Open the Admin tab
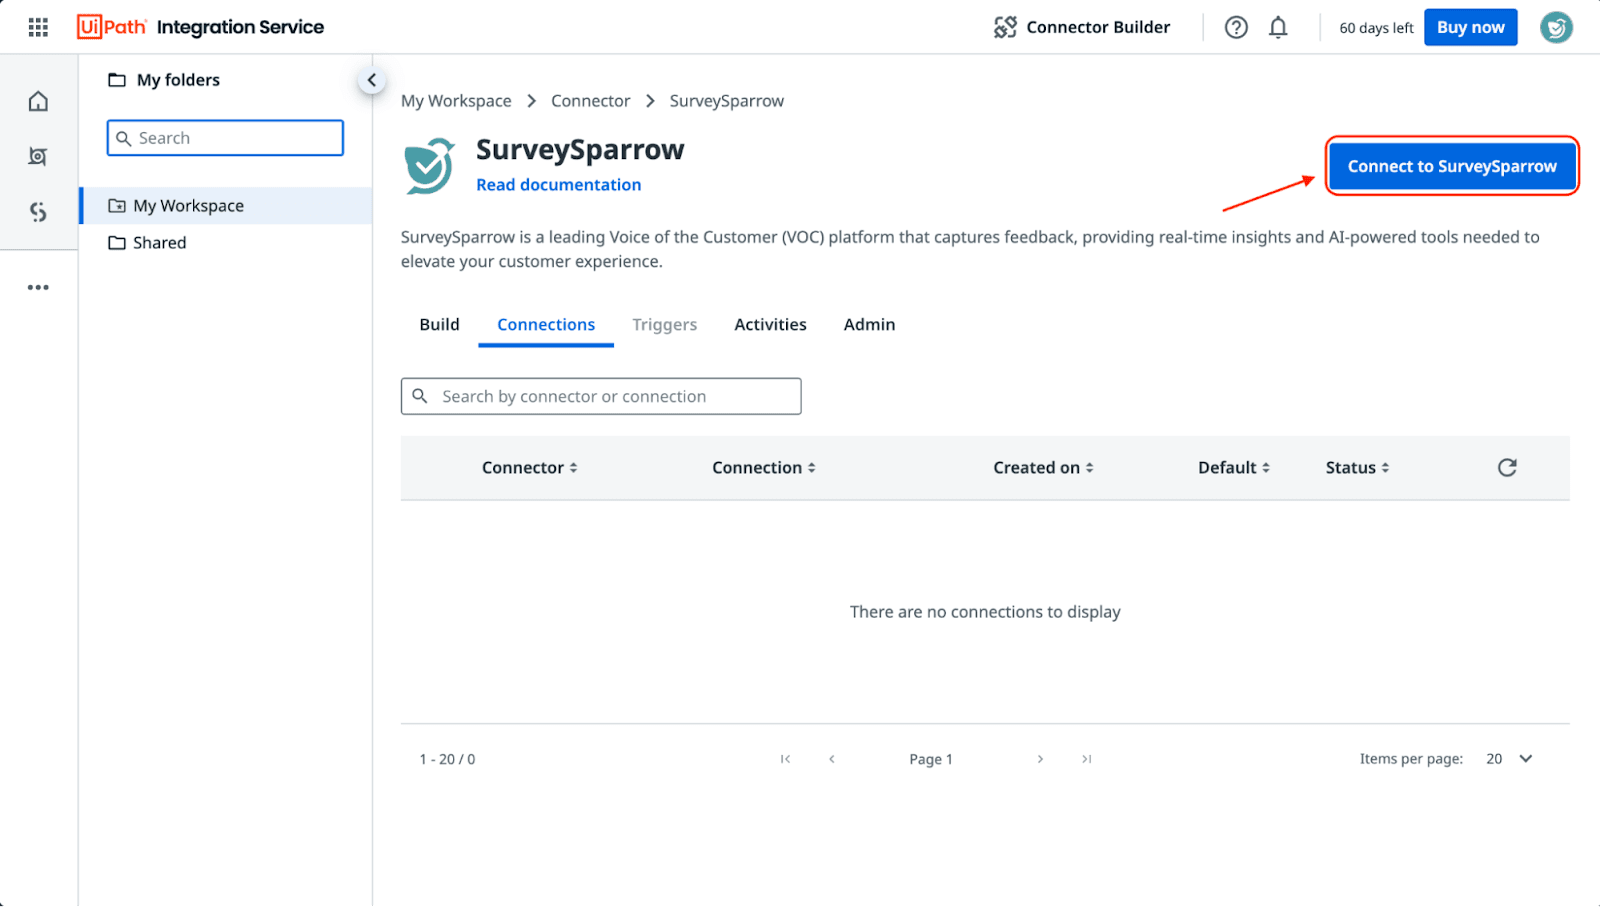The image size is (1600, 907). tap(869, 325)
